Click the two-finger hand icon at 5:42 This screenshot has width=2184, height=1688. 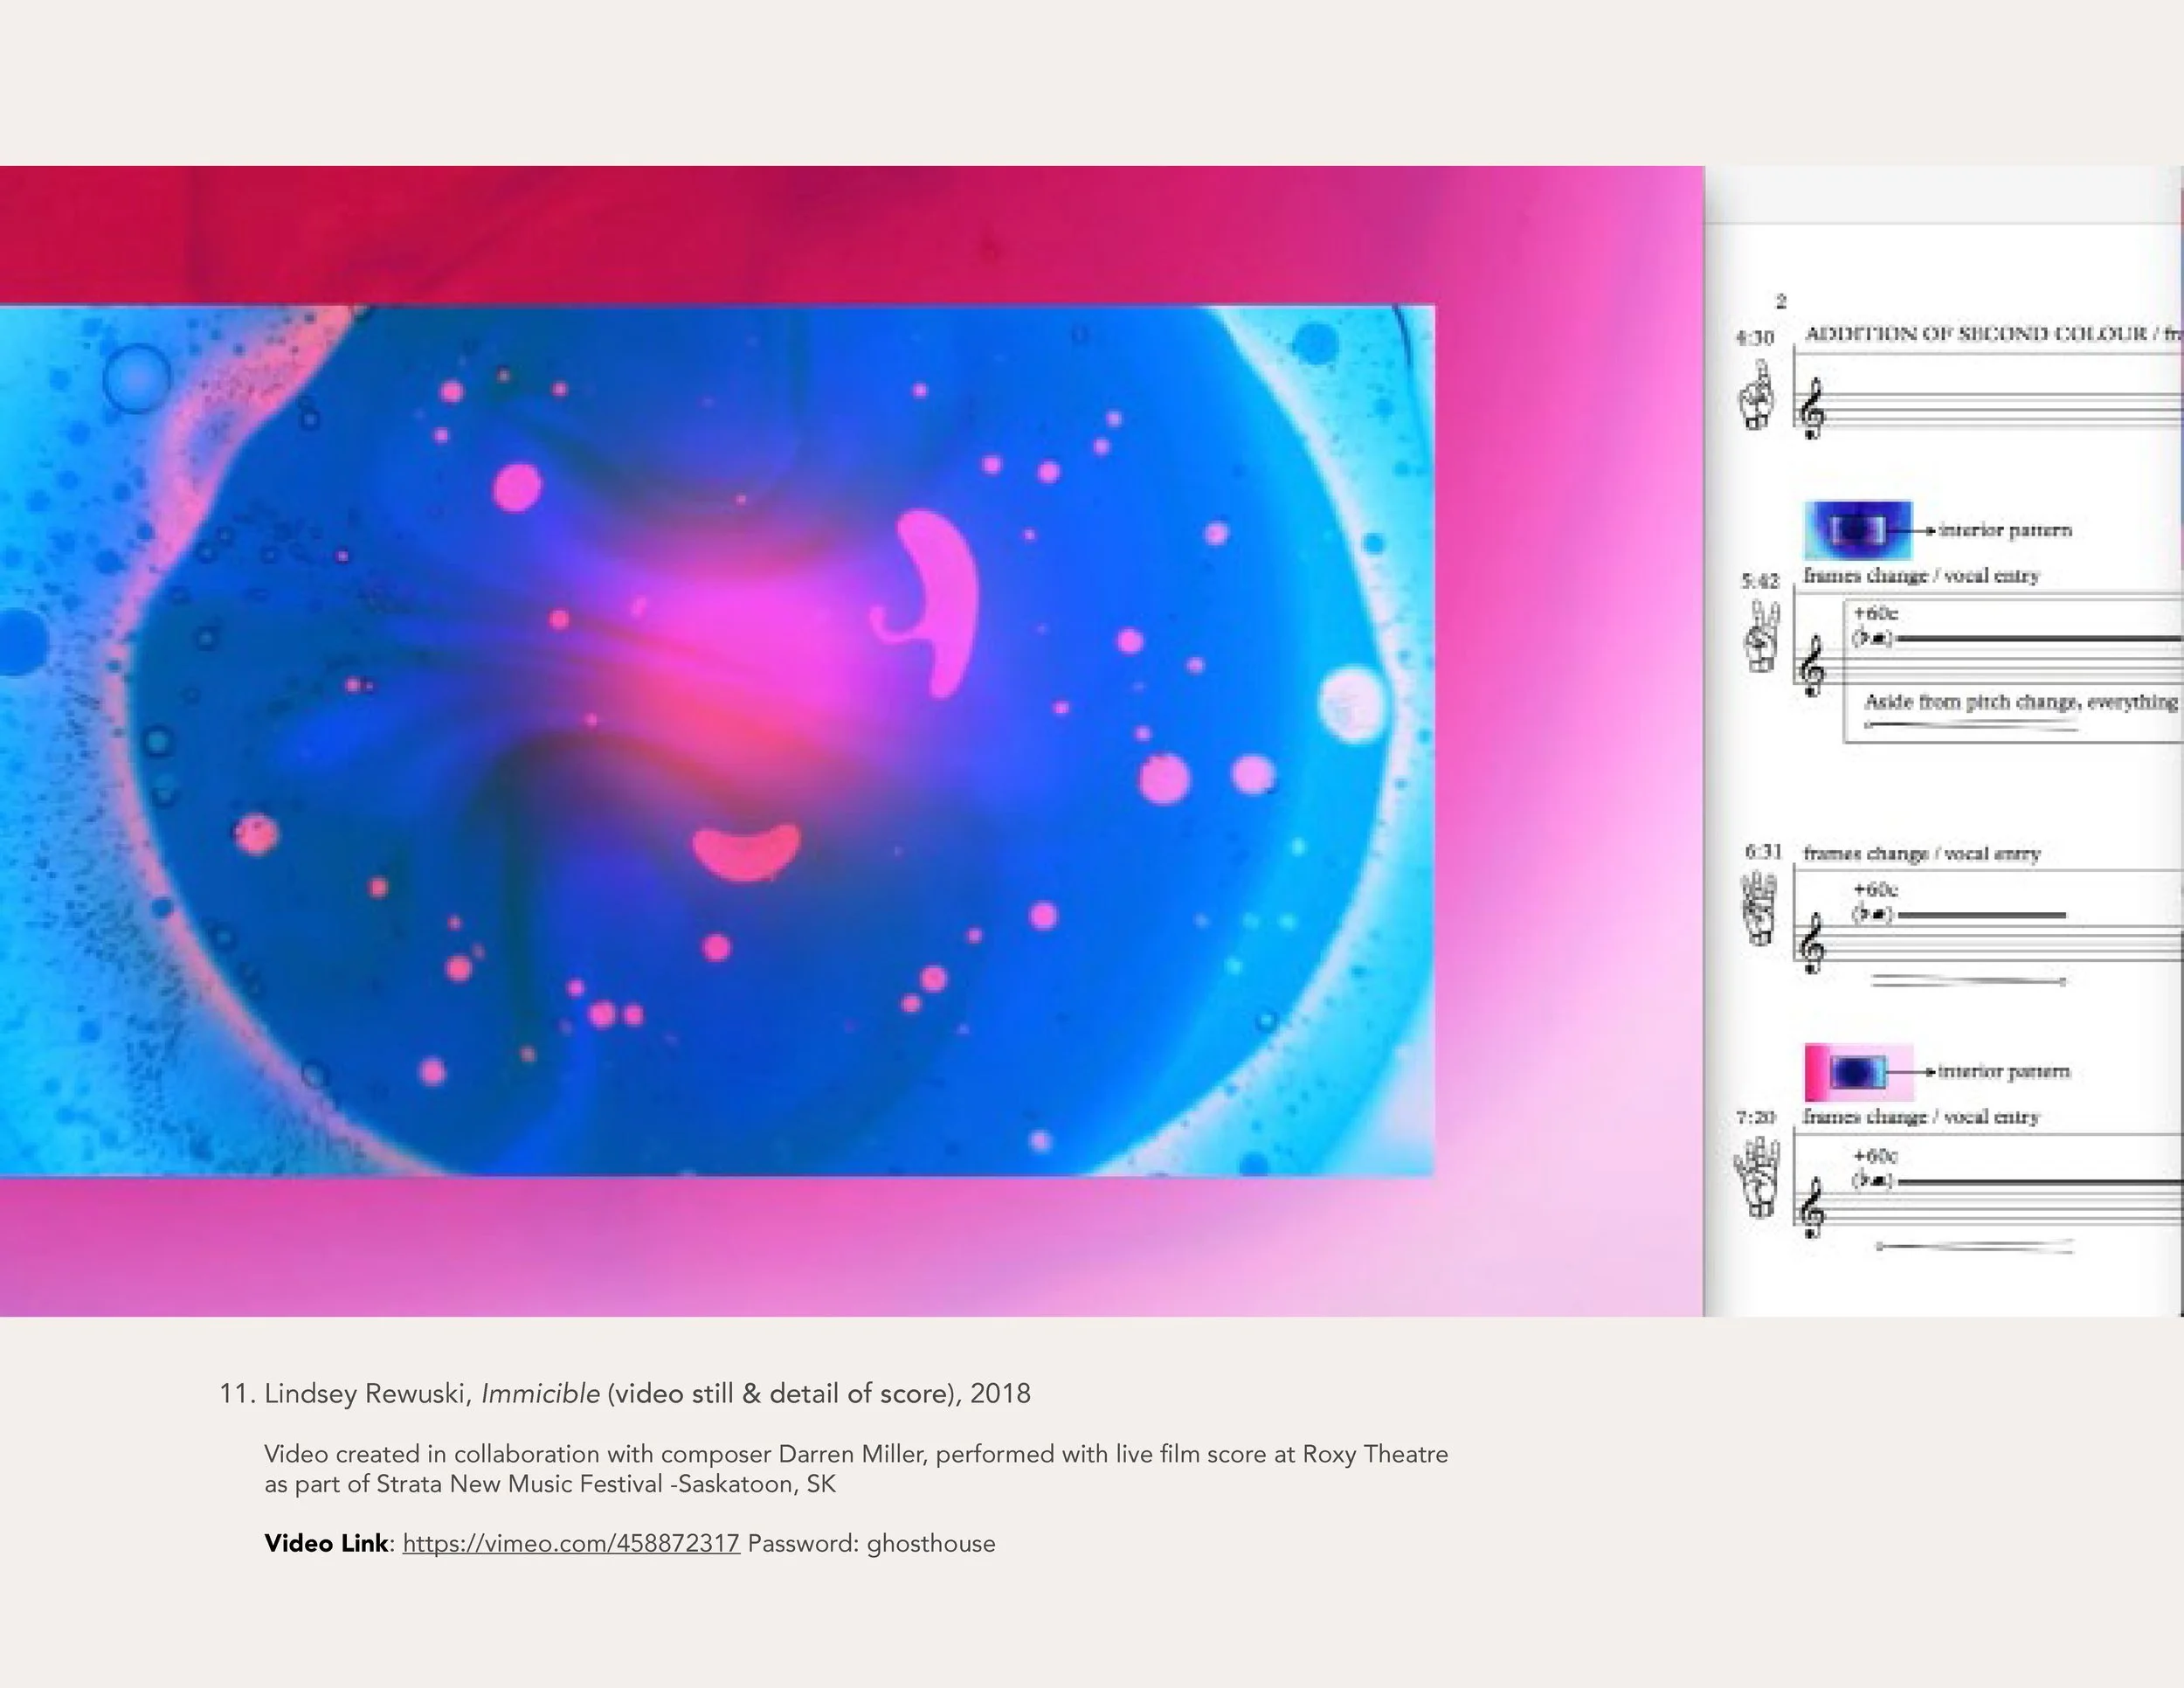tap(1761, 638)
